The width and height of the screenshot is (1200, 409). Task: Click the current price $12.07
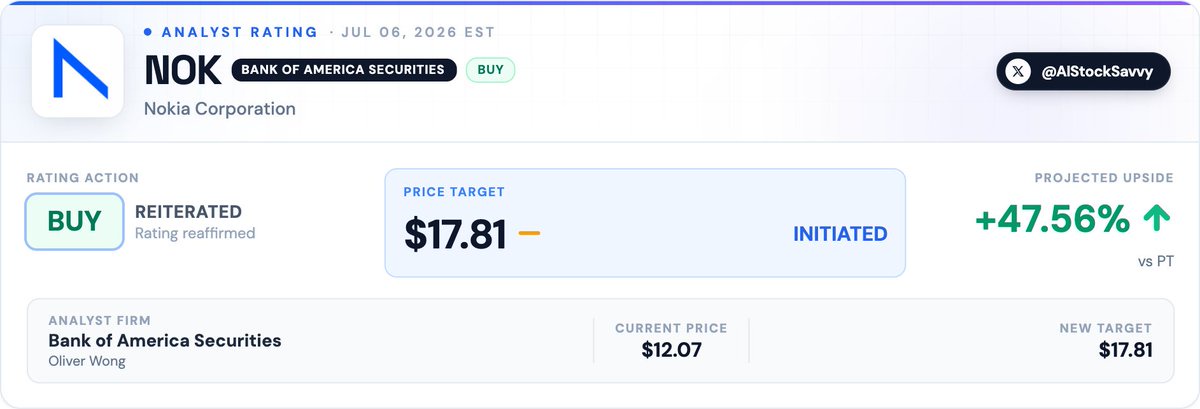point(671,350)
